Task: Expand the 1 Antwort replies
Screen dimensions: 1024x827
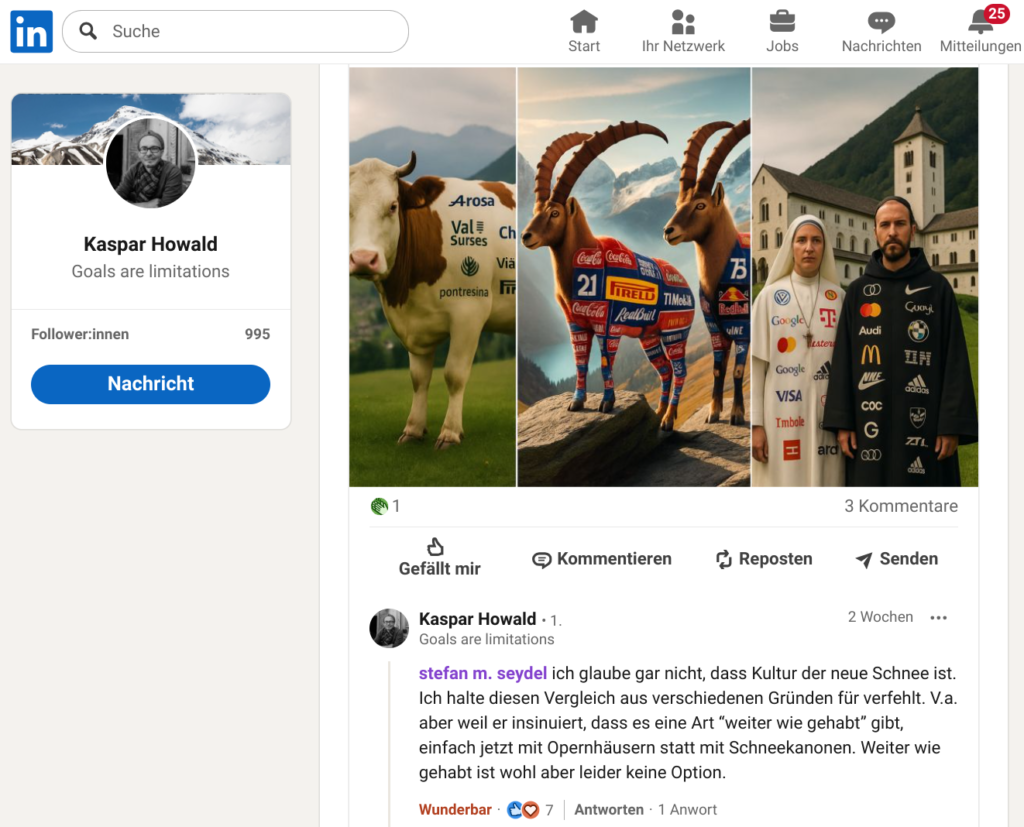Action: coord(687,810)
